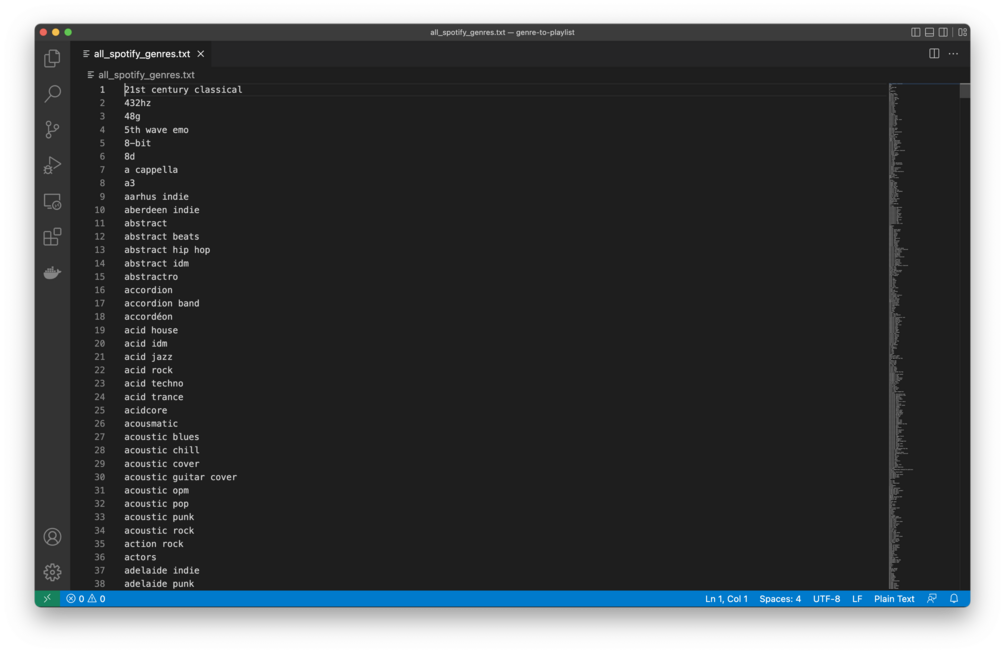Click line number 20 in gutter
The image size is (1005, 653).
click(99, 343)
